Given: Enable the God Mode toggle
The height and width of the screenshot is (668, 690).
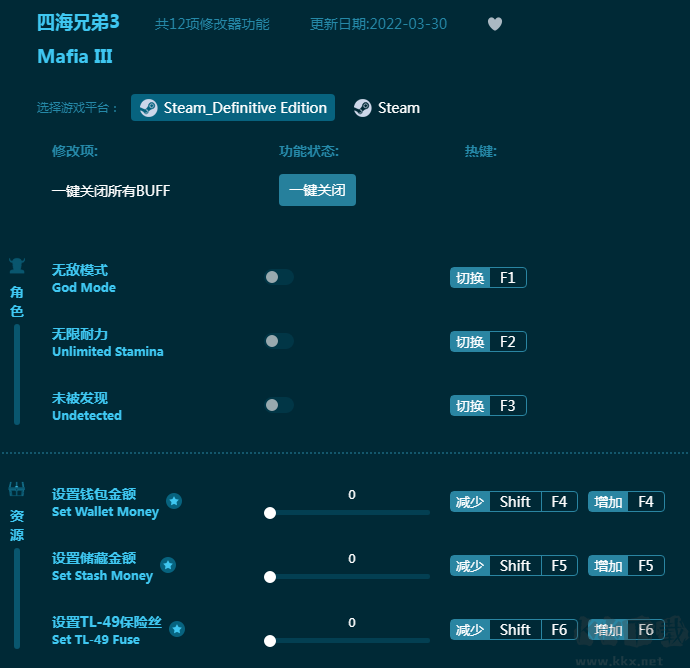Looking at the screenshot, I should pos(278,277).
